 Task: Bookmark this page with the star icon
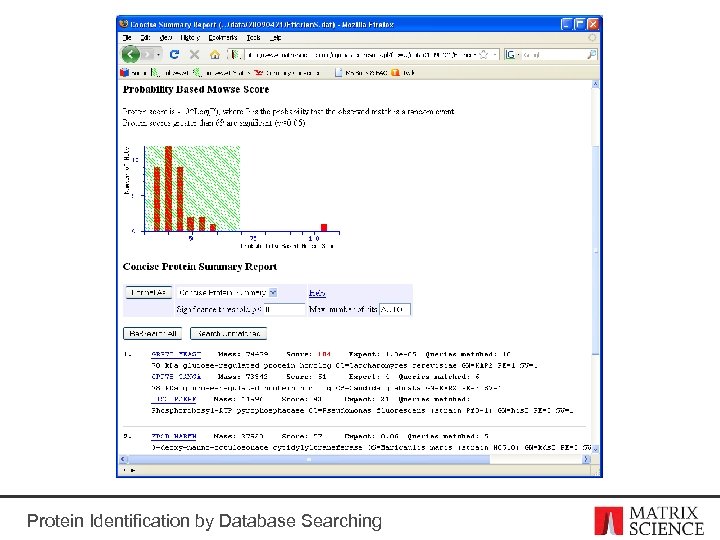click(x=484, y=55)
